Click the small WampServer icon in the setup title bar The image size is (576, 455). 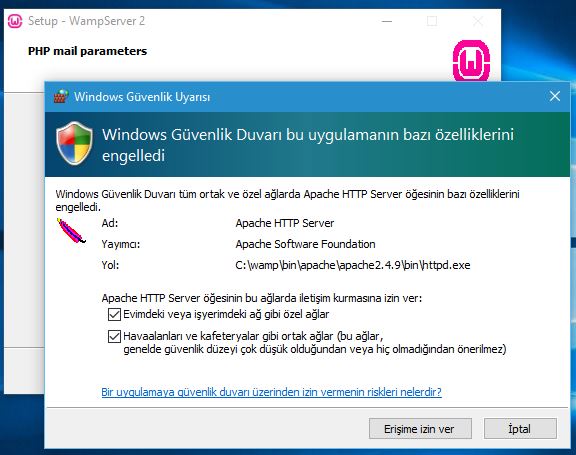(x=15, y=21)
